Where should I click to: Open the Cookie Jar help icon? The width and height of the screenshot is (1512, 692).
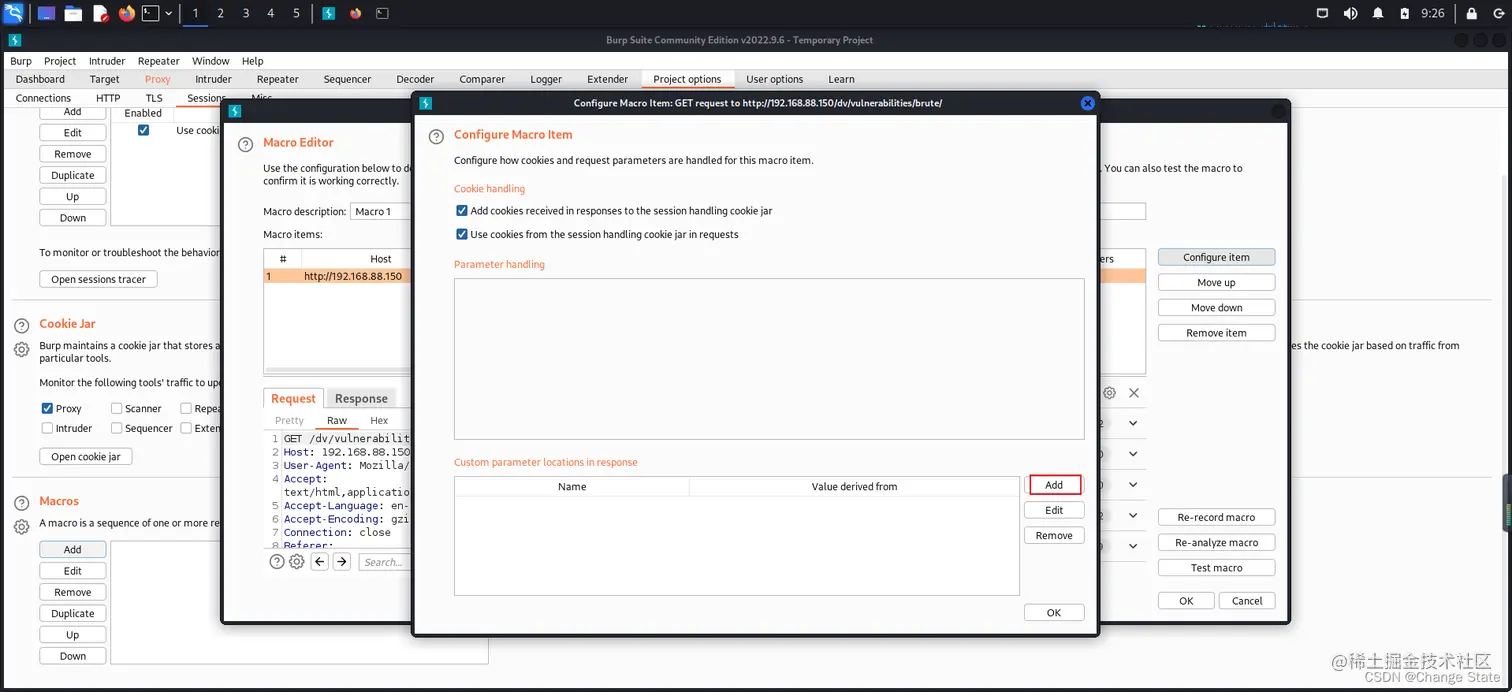(21, 326)
